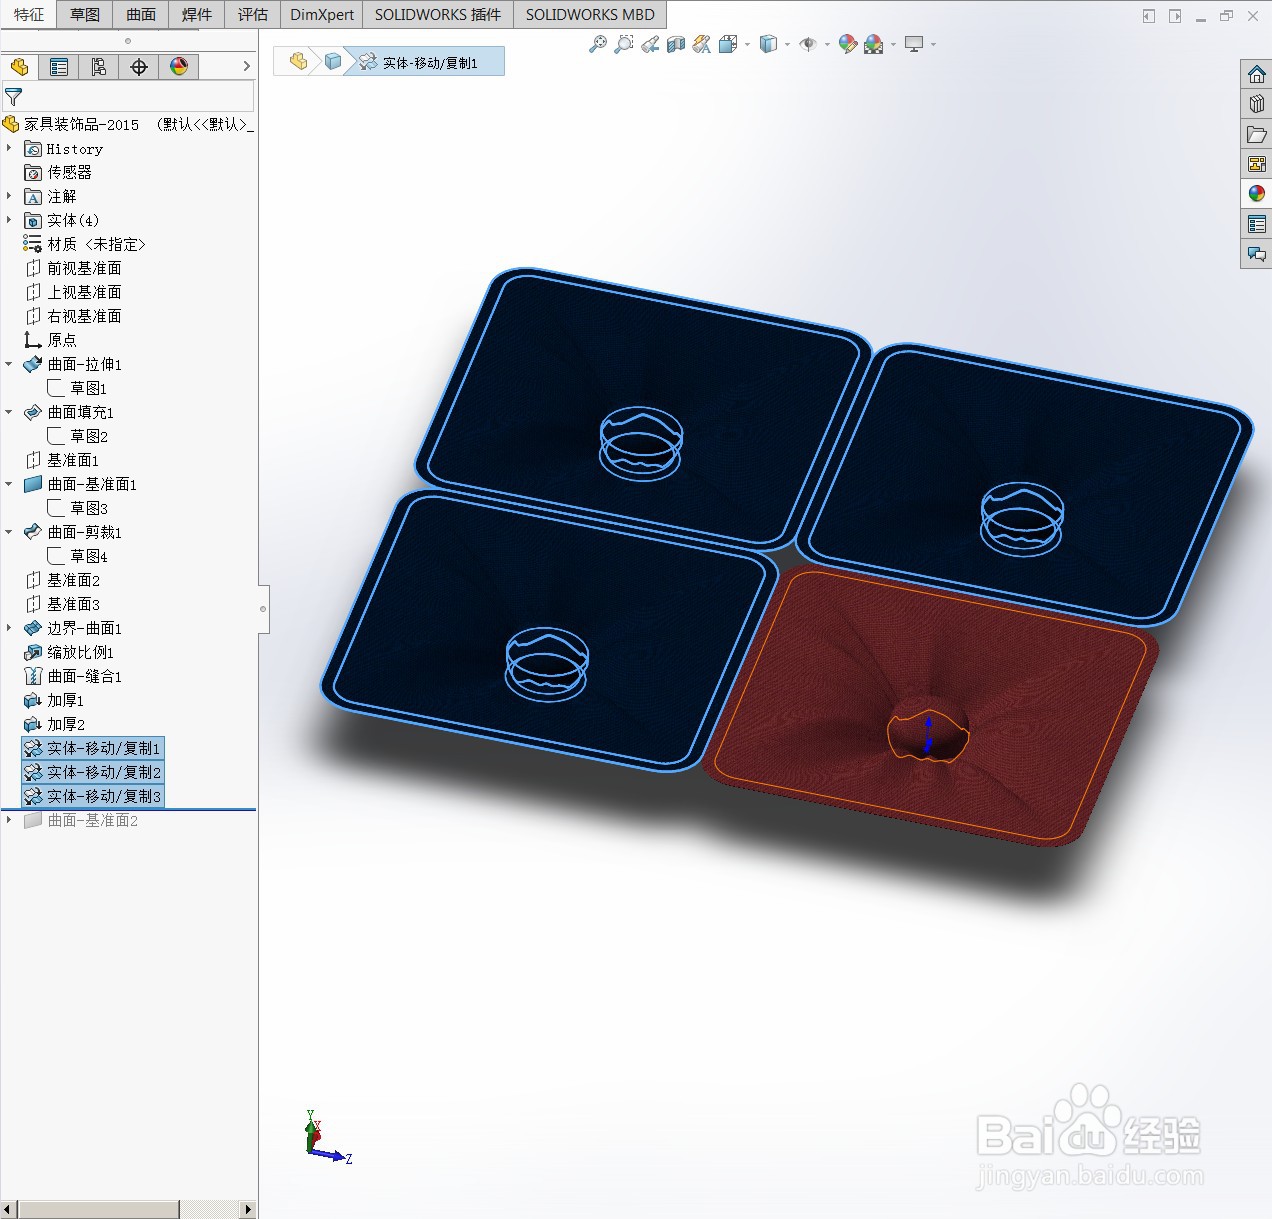Viewport: 1272px width, 1219px height.
Task: Open Dynamic Annotation Views icon
Action: [x=702, y=44]
